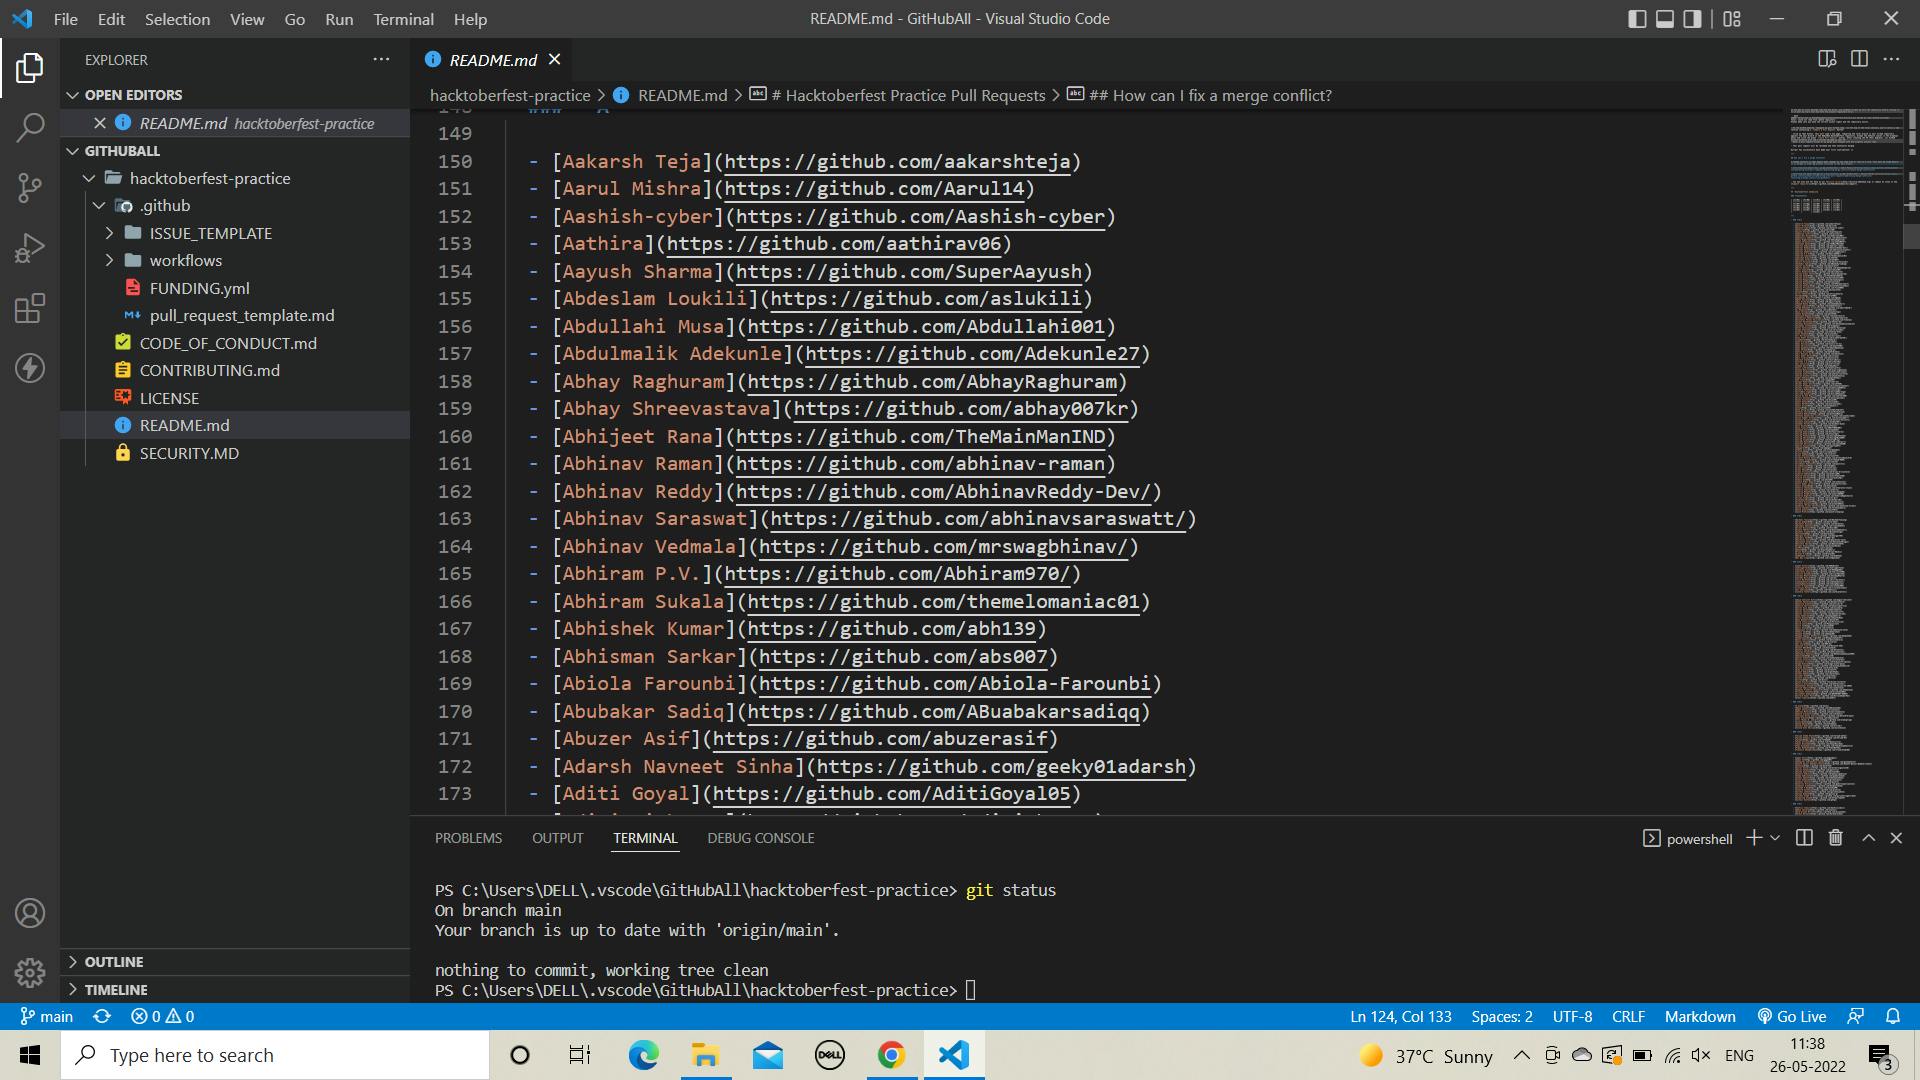Click the main branch status bar item

tap(46, 1016)
